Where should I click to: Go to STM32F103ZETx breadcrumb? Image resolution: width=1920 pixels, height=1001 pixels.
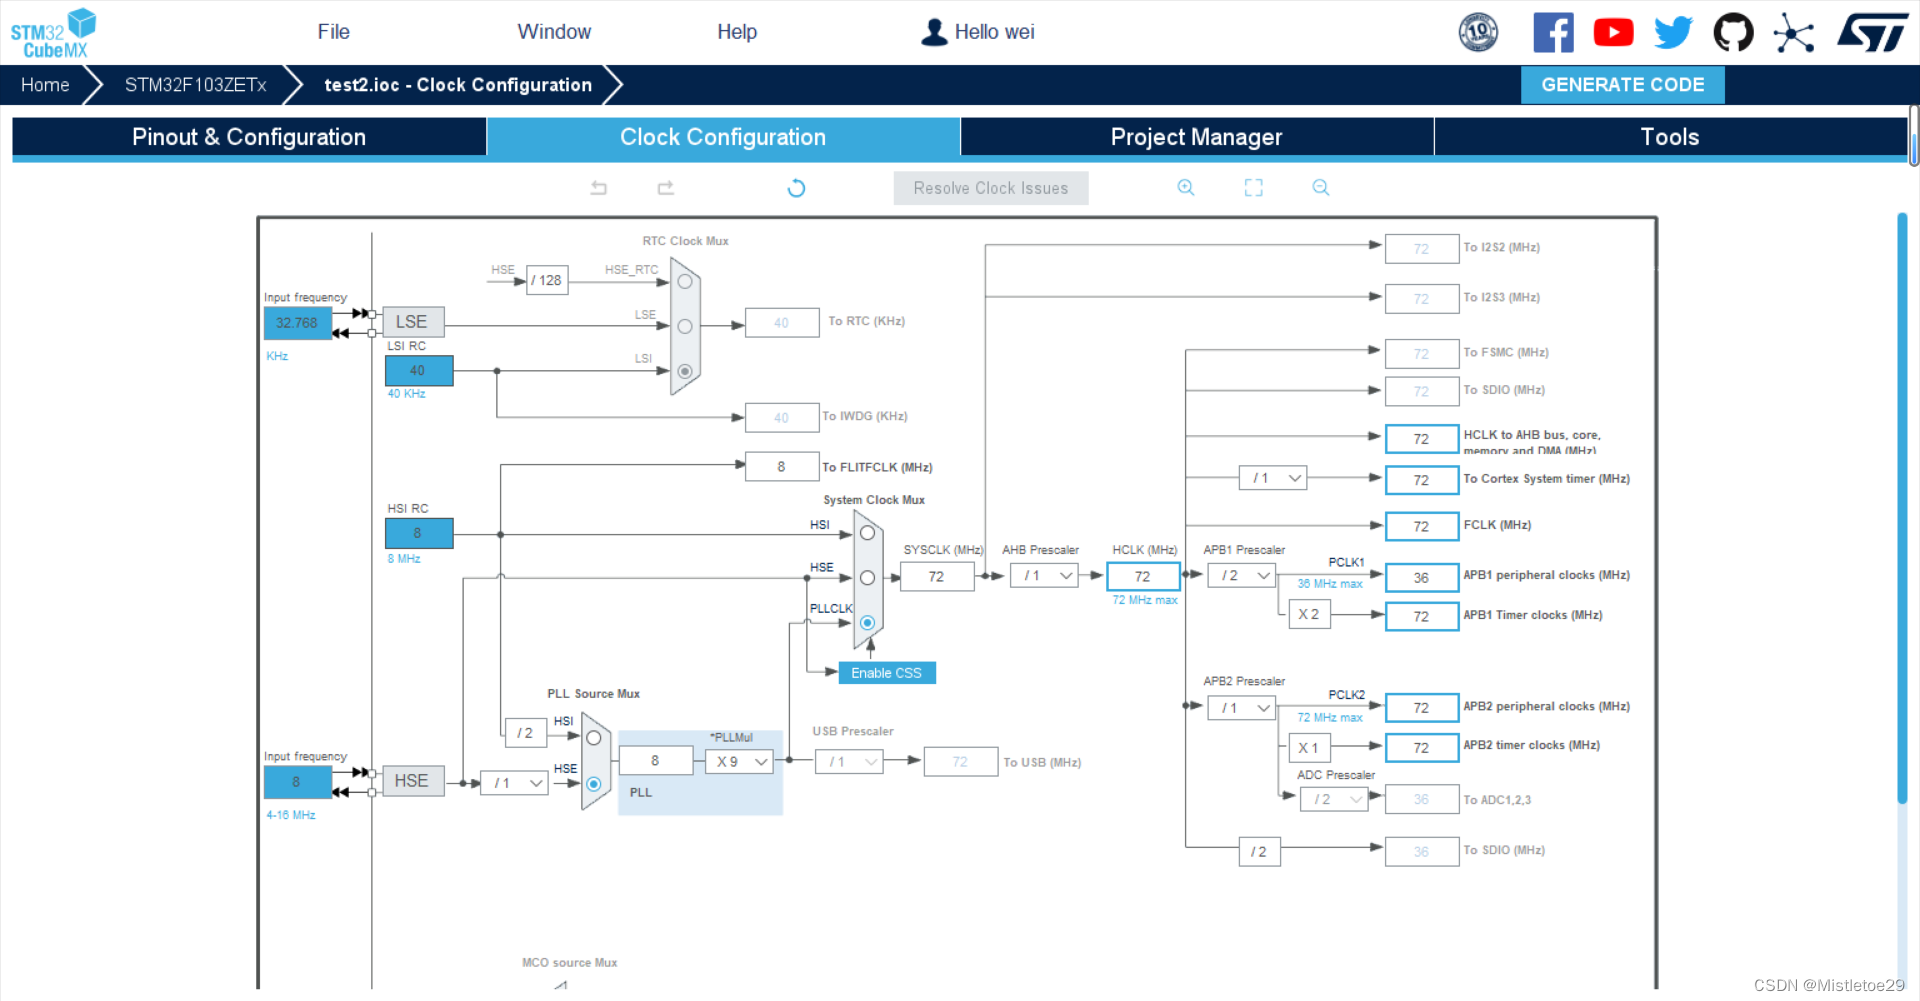pos(196,85)
